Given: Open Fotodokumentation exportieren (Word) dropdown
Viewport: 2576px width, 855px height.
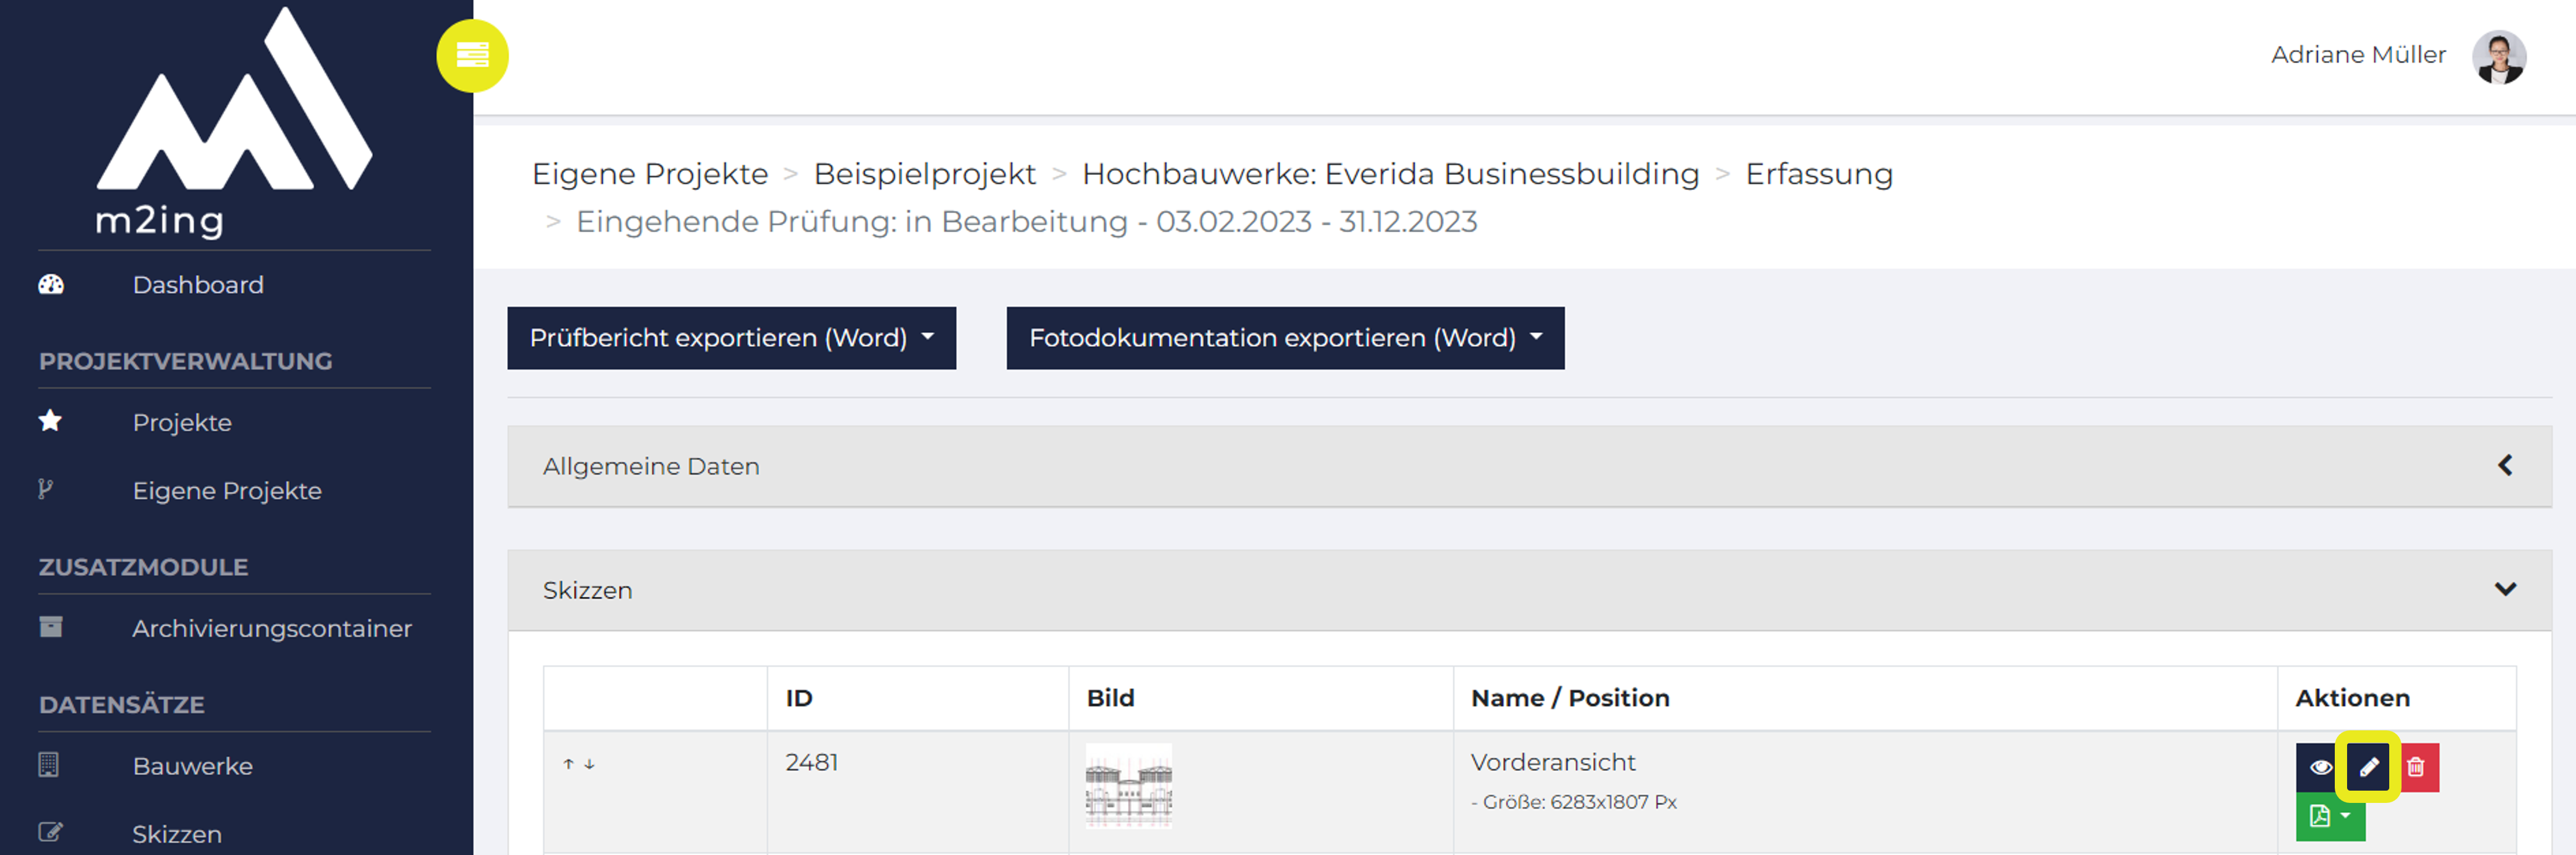Looking at the screenshot, I should pyautogui.click(x=1285, y=338).
